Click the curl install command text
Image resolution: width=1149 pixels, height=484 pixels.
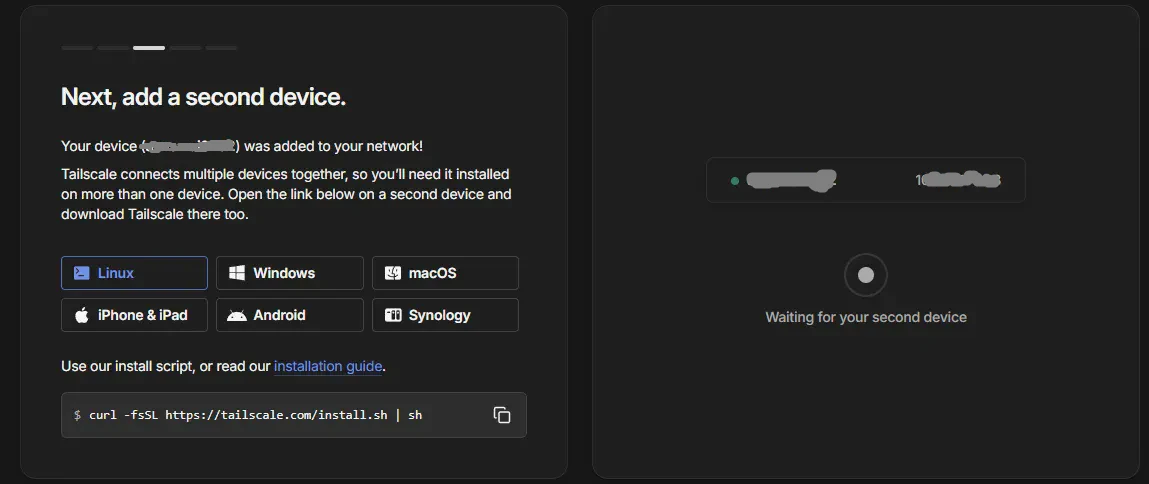[256, 415]
